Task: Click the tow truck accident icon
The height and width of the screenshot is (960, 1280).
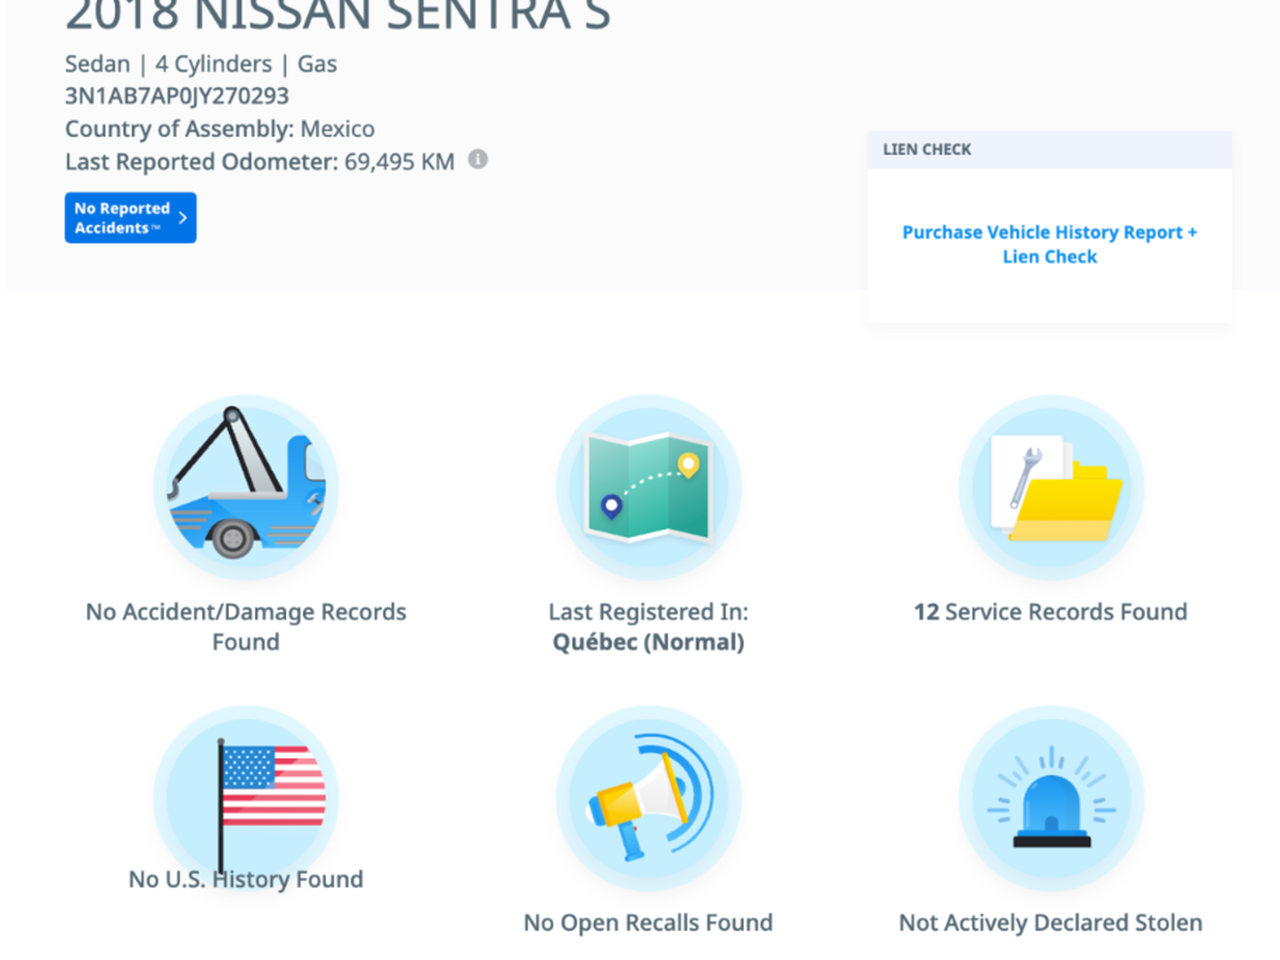Action: click(x=246, y=488)
